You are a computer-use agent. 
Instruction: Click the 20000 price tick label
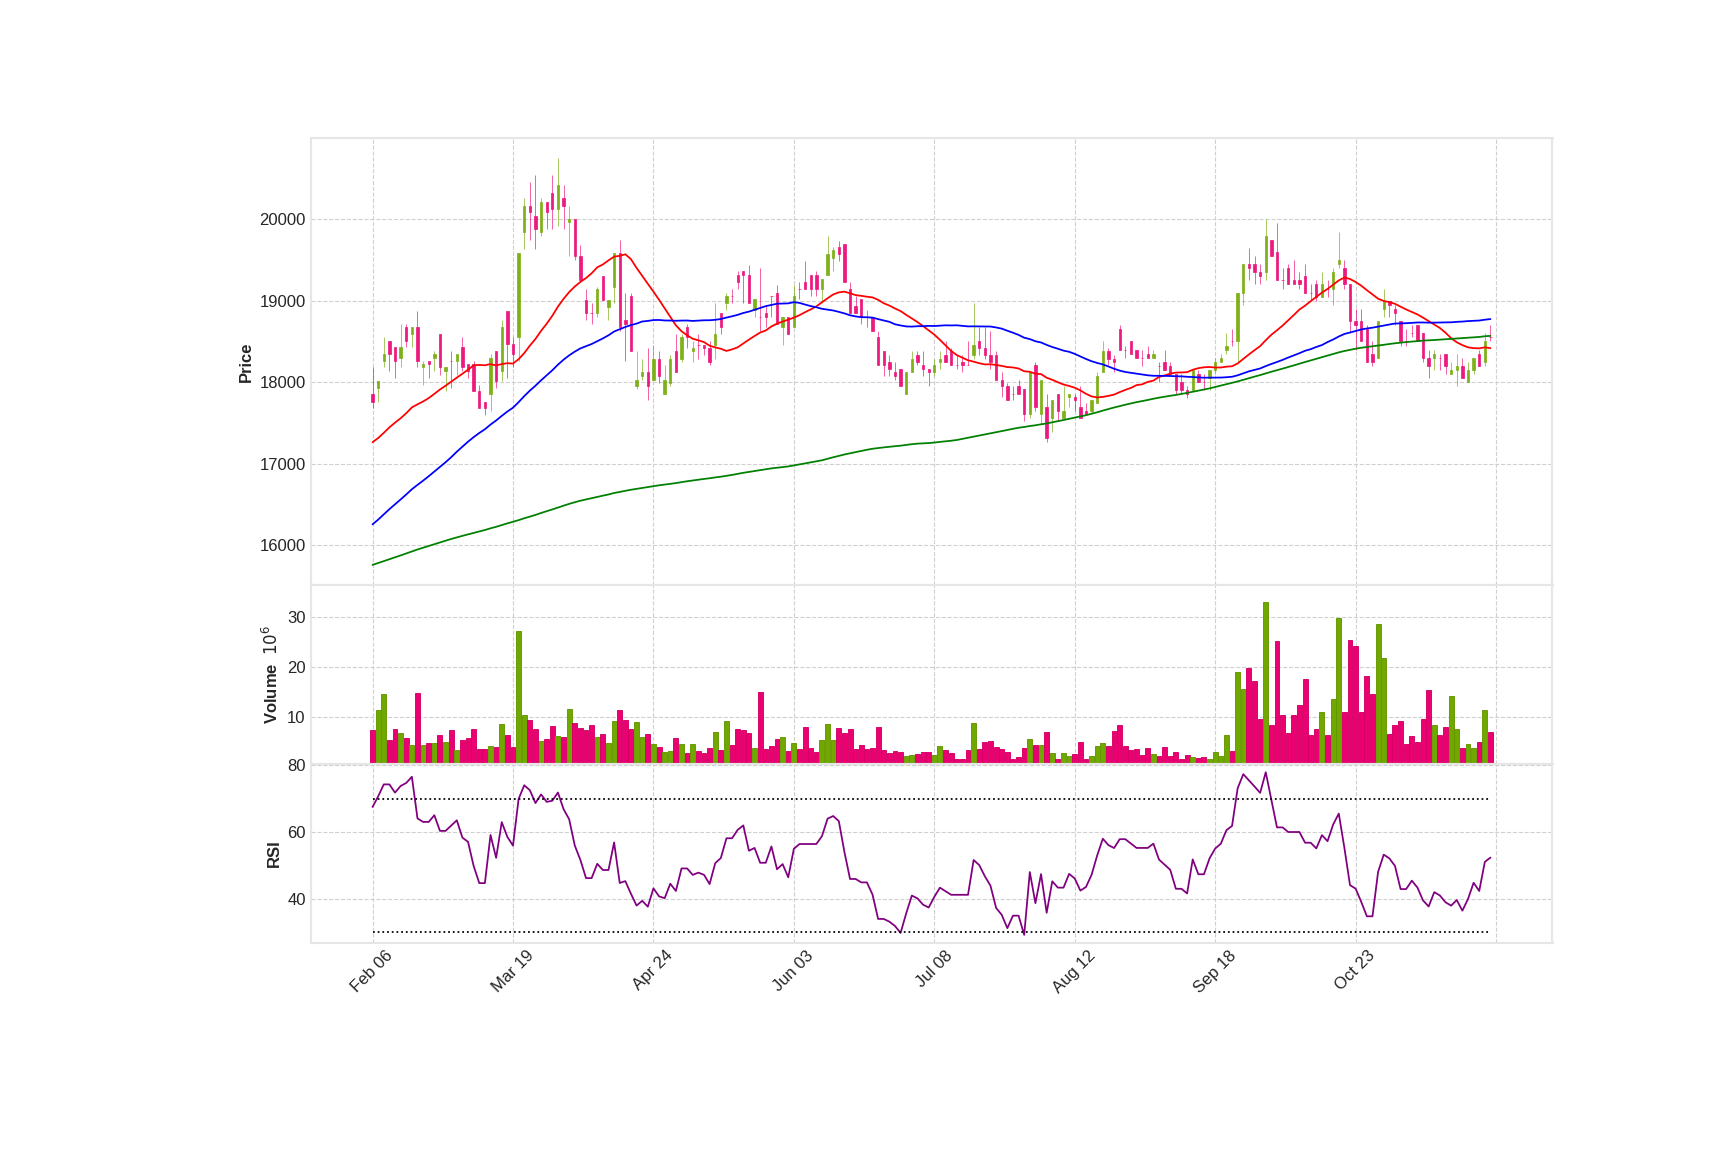click(282, 220)
